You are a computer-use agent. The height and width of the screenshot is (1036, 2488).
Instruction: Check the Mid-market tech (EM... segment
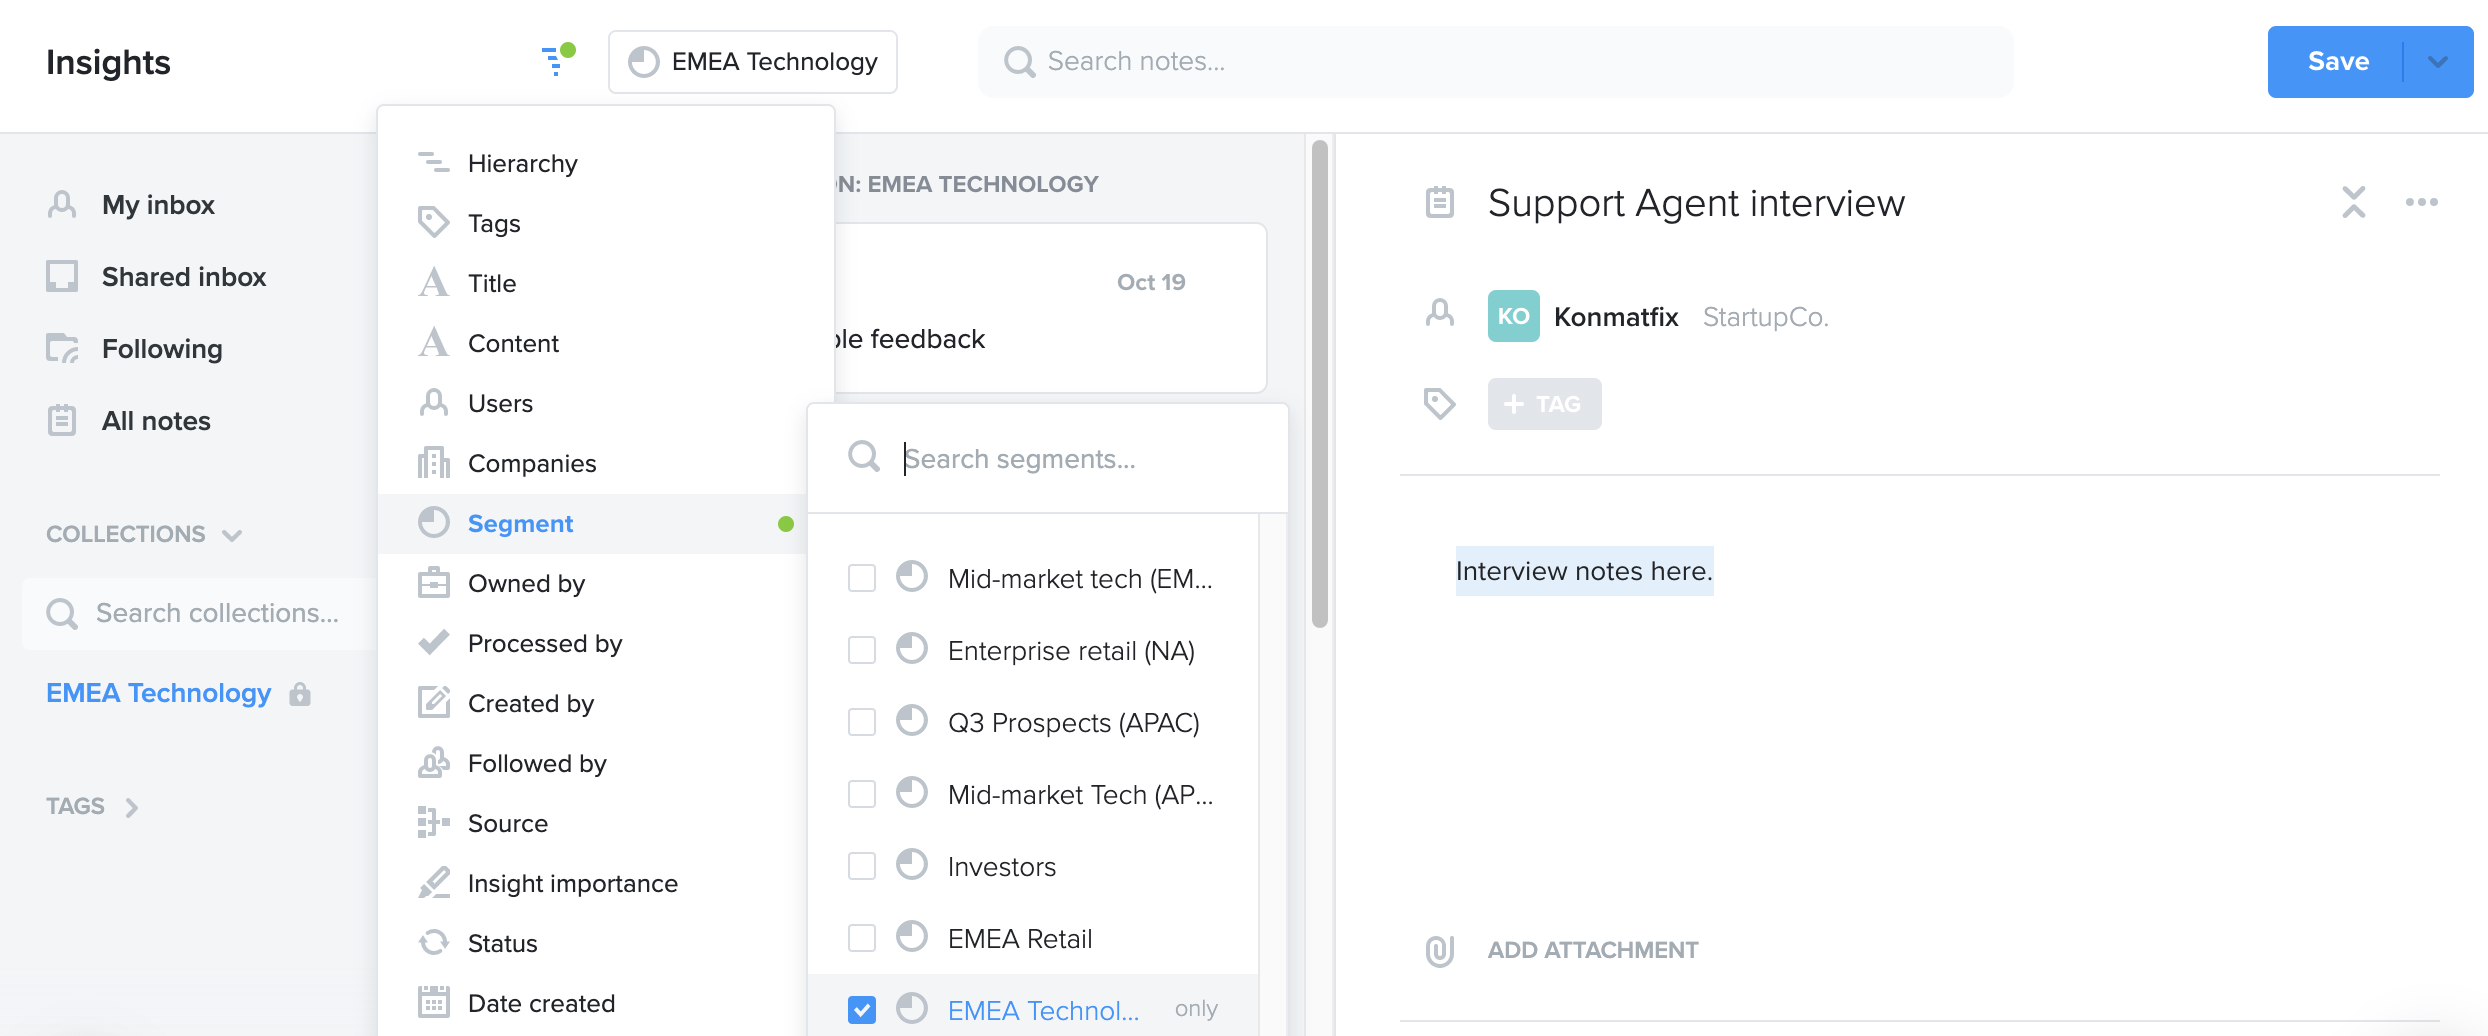click(x=862, y=578)
